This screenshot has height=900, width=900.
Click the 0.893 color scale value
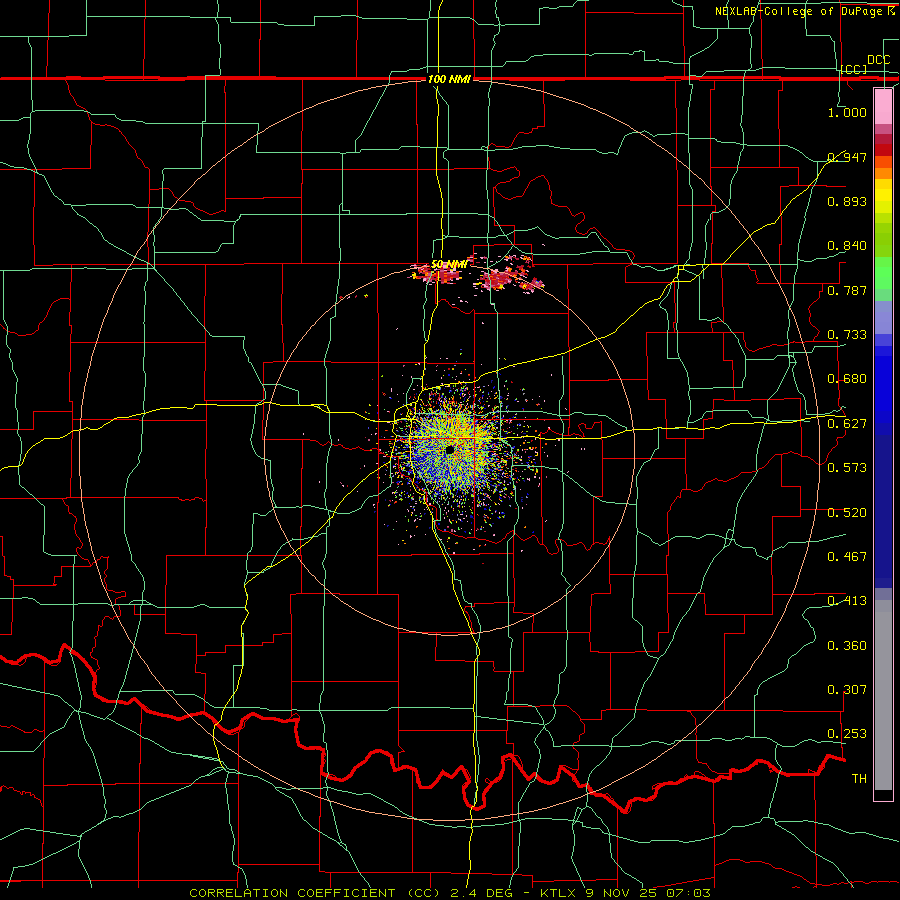pos(847,201)
